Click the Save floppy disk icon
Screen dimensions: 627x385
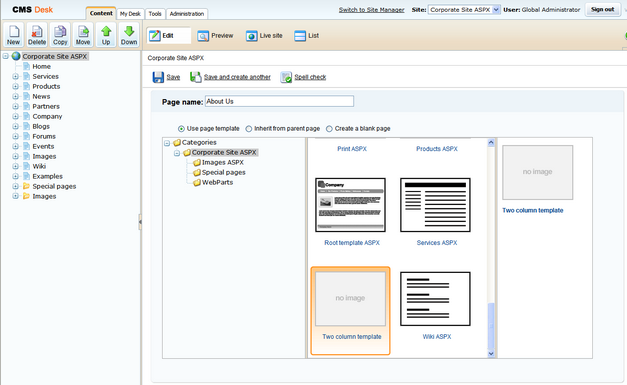(158, 77)
